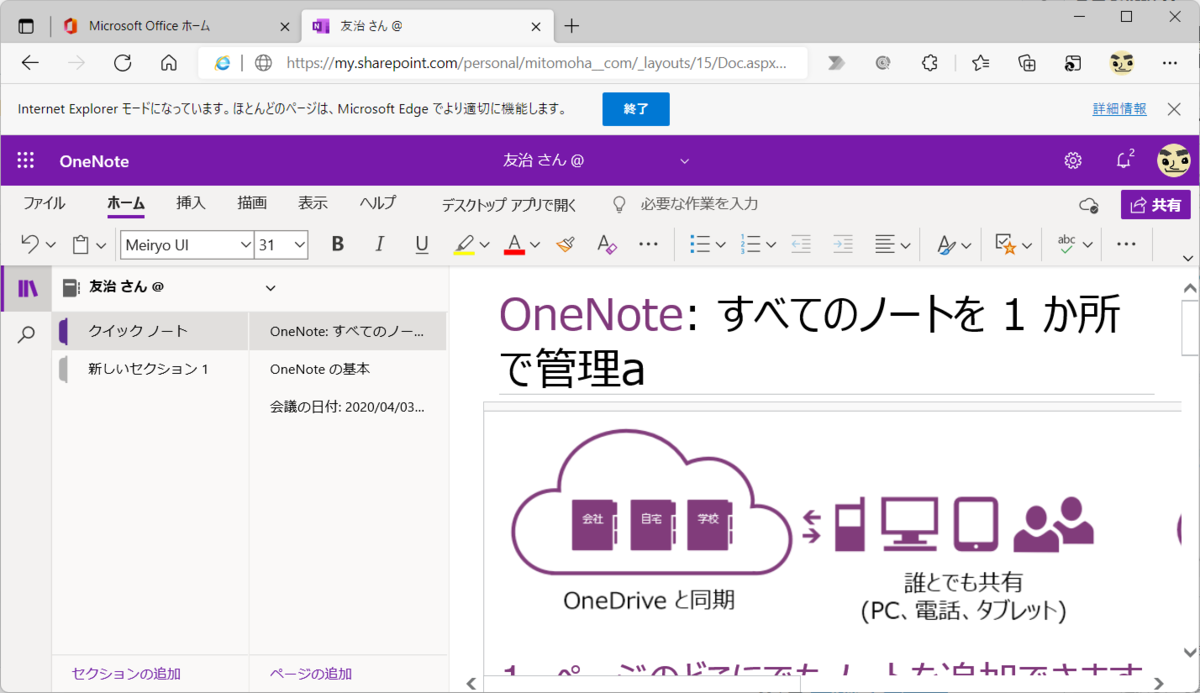Open Edge Favorites star icon
Screen dimensions: 1200x693
pos(980,63)
